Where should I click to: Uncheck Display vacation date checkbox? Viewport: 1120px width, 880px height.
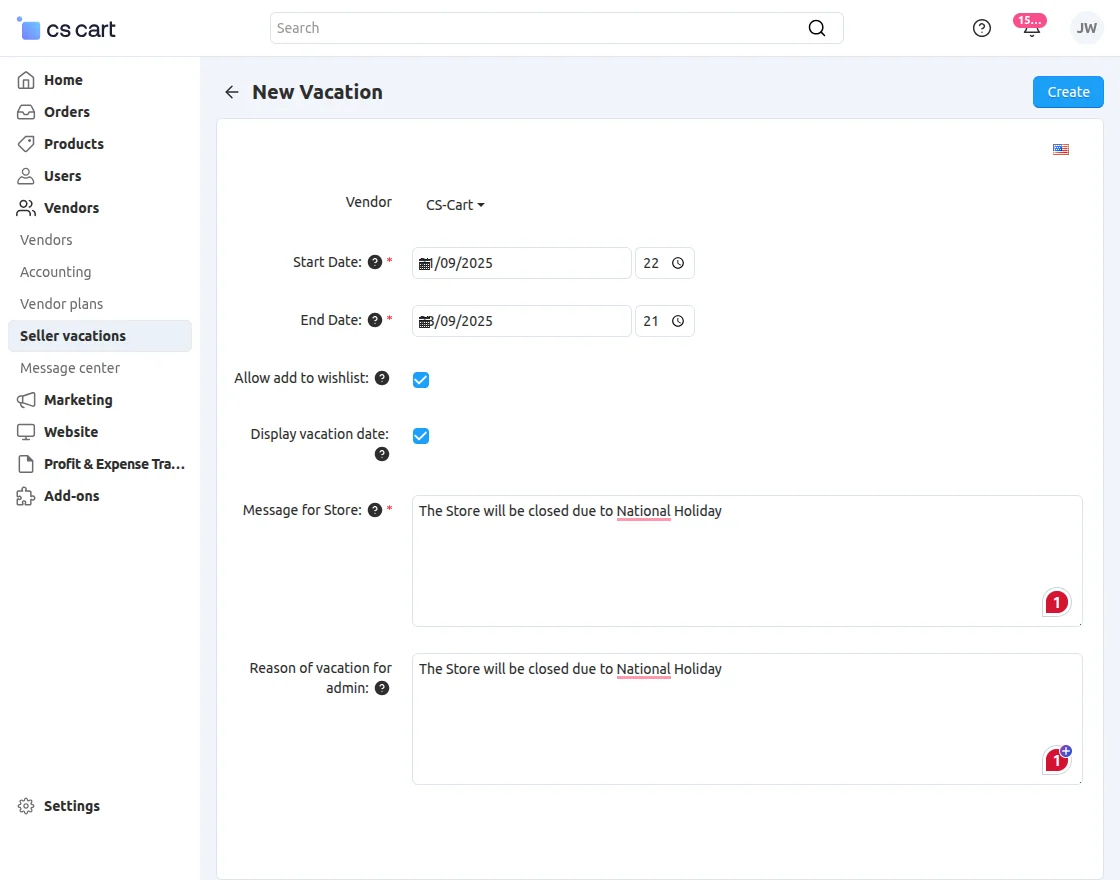(421, 436)
